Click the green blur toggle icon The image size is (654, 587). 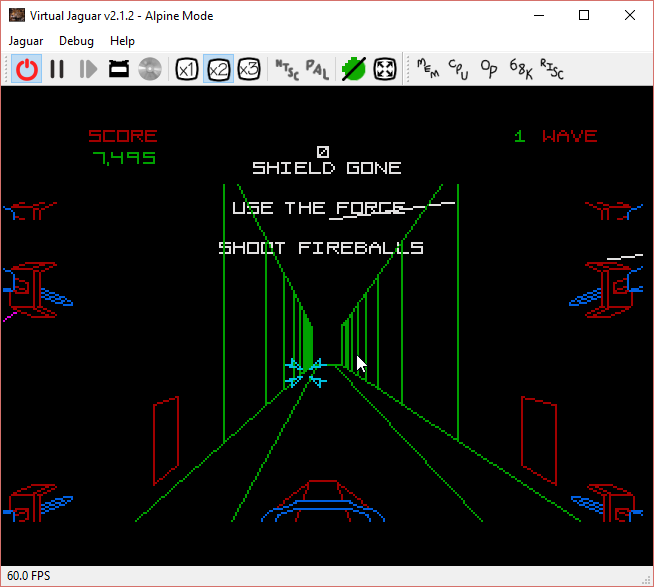(x=354, y=69)
